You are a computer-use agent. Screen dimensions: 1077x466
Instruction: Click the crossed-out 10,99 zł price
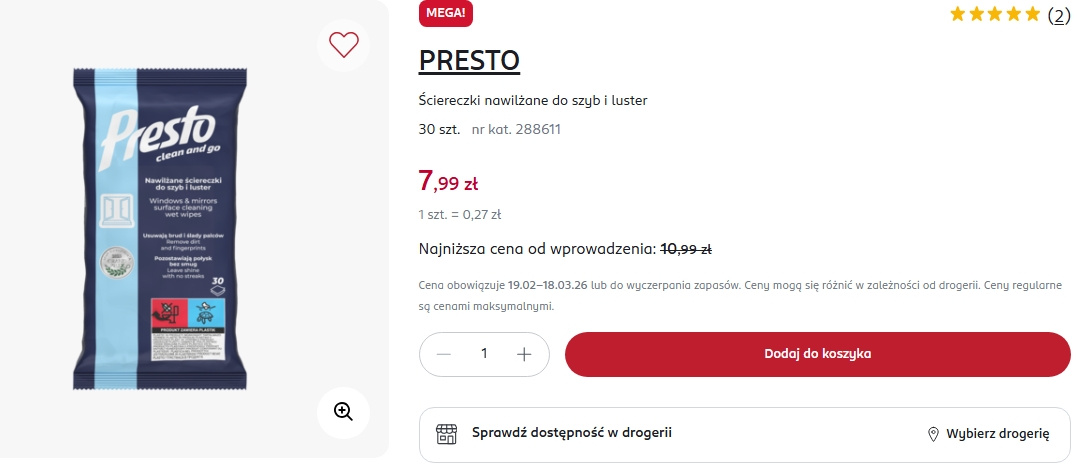(x=685, y=249)
